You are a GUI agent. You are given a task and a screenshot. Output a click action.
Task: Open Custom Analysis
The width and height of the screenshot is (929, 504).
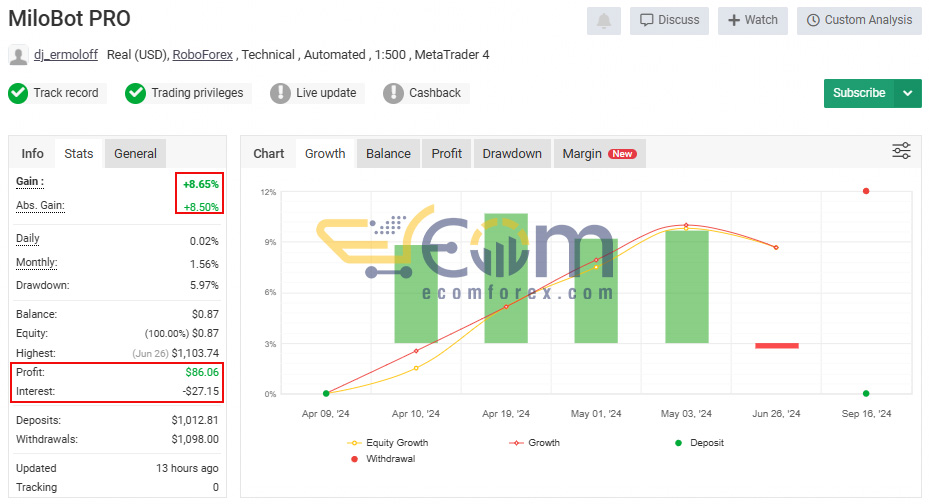click(859, 21)
